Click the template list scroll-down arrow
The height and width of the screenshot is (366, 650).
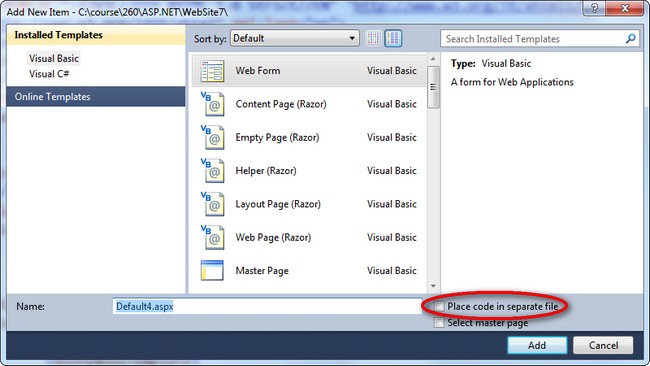pyautogui.click(x=433, y=286)
